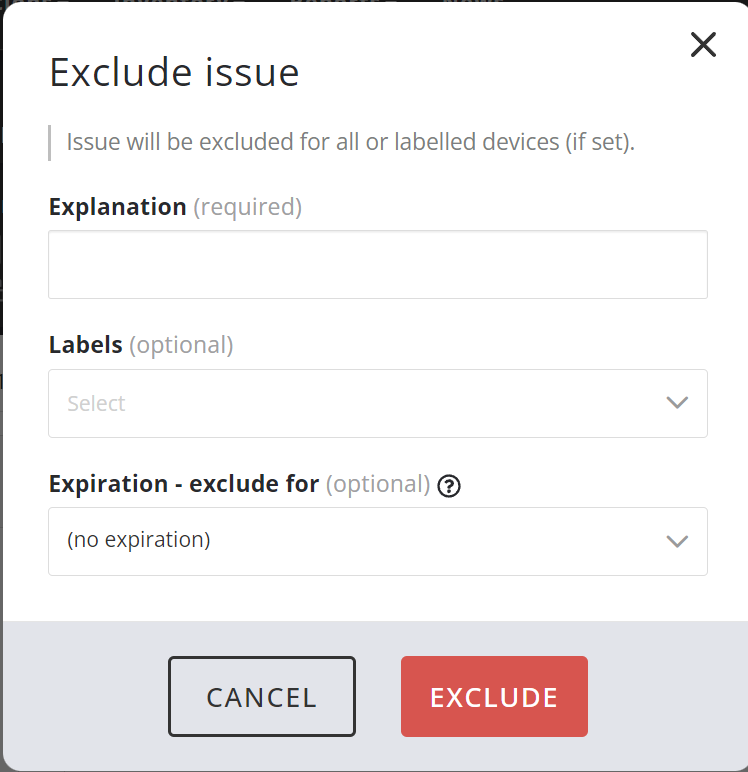Click the "Expiration - exclude for" label
This screenshot has width=748, height=772.
click(x=184, y=484)
